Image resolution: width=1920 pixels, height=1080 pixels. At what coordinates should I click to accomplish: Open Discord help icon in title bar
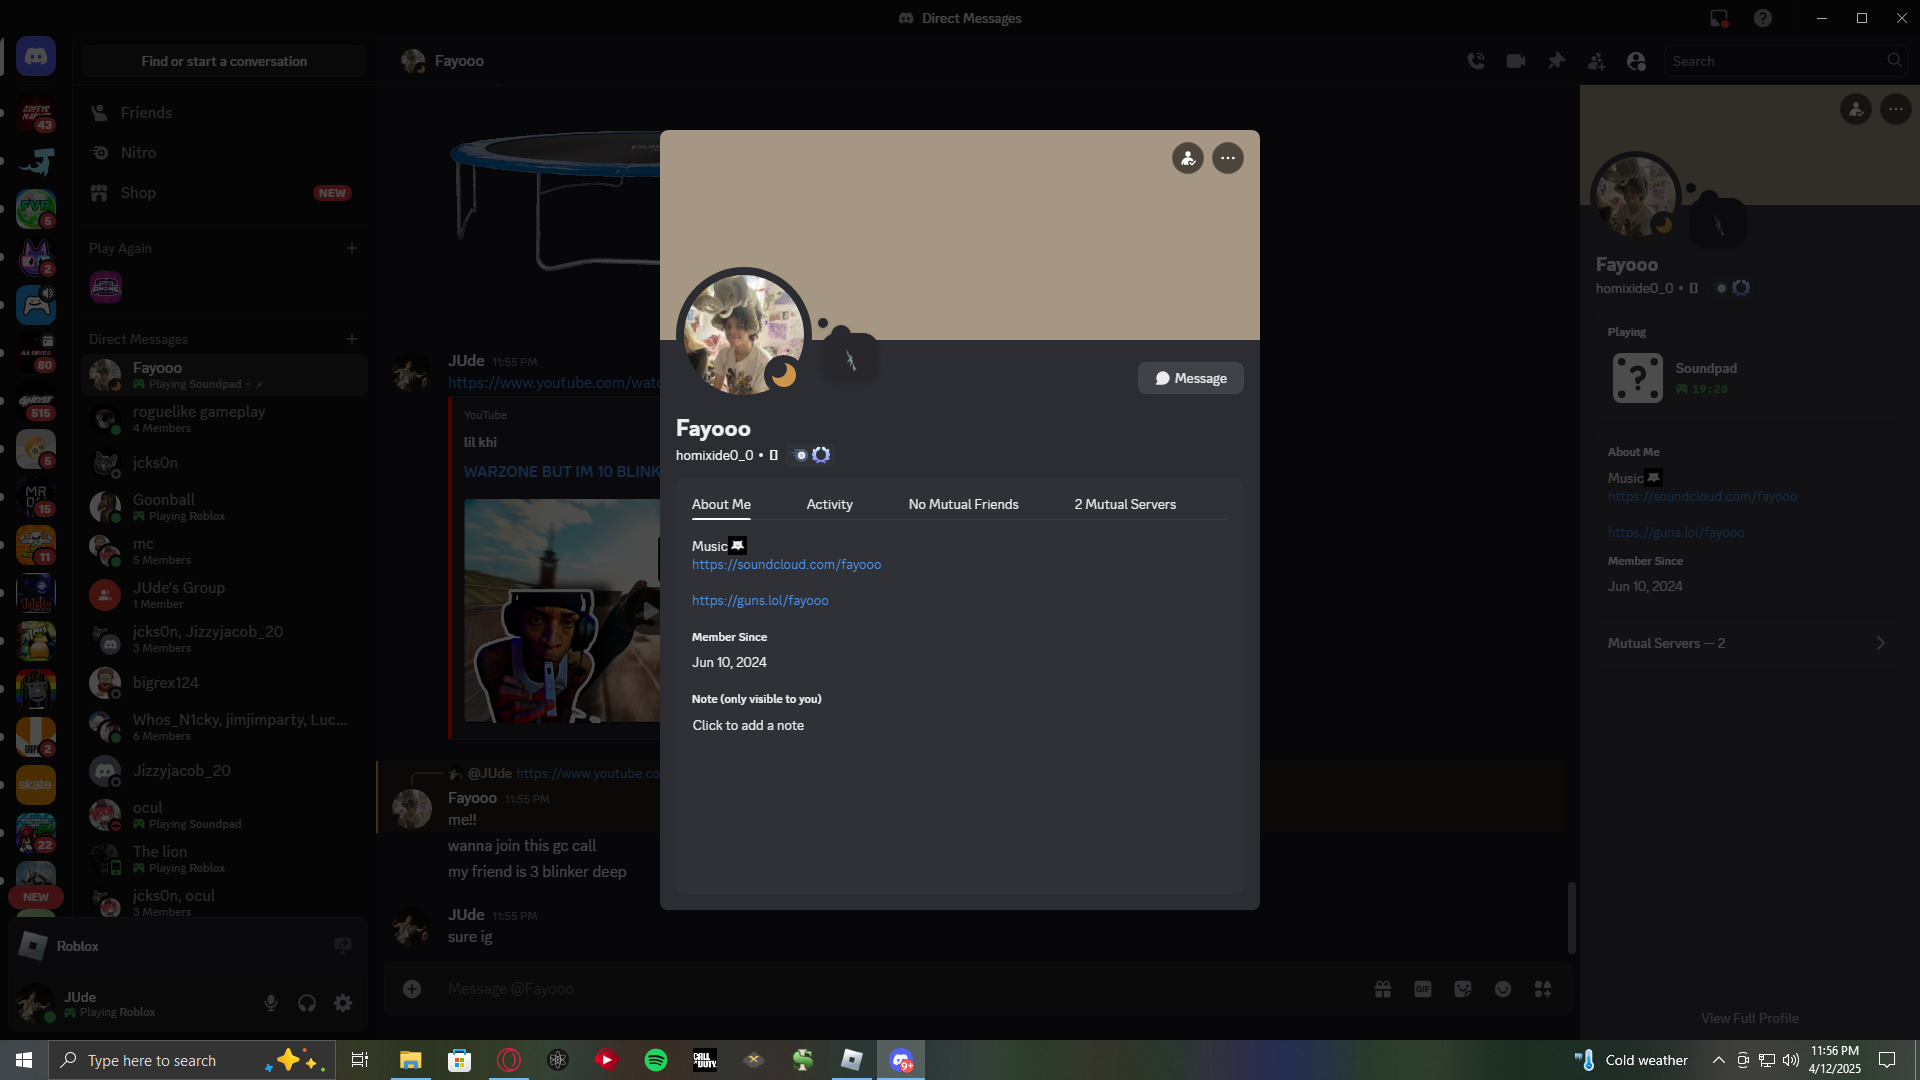point(1763,18)
